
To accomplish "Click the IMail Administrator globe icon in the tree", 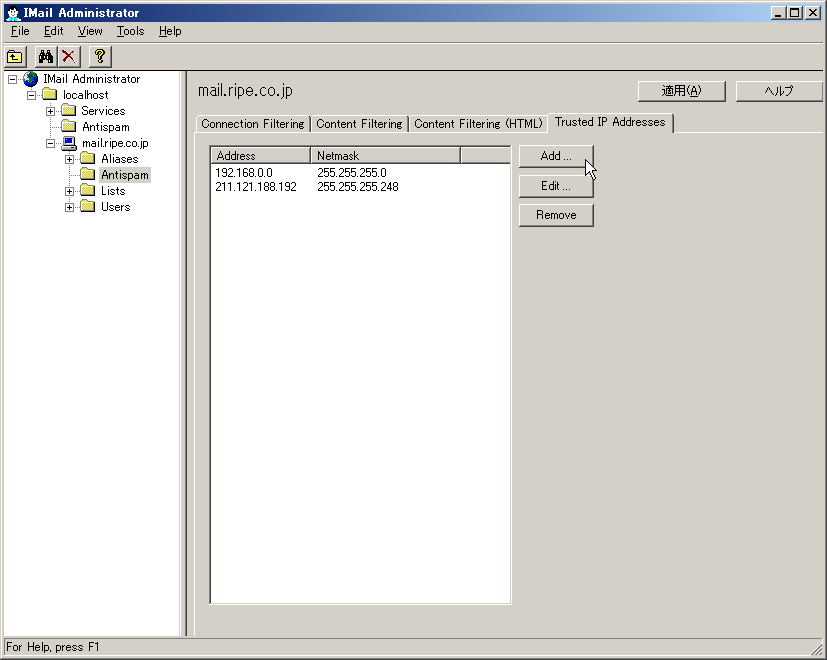I will click(x=31, y=79).
